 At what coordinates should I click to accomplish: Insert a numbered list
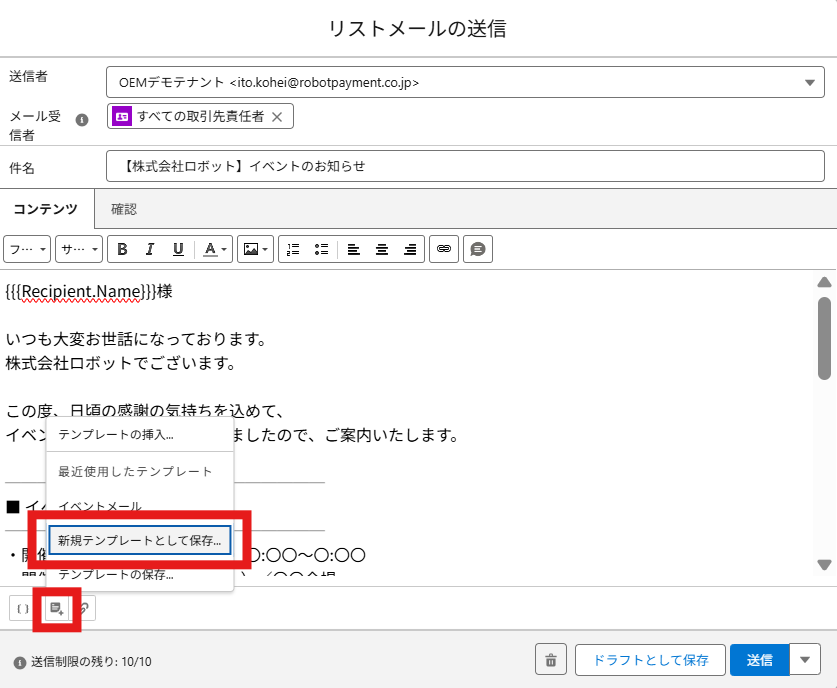pyautogui.click(x=295, y=249)
